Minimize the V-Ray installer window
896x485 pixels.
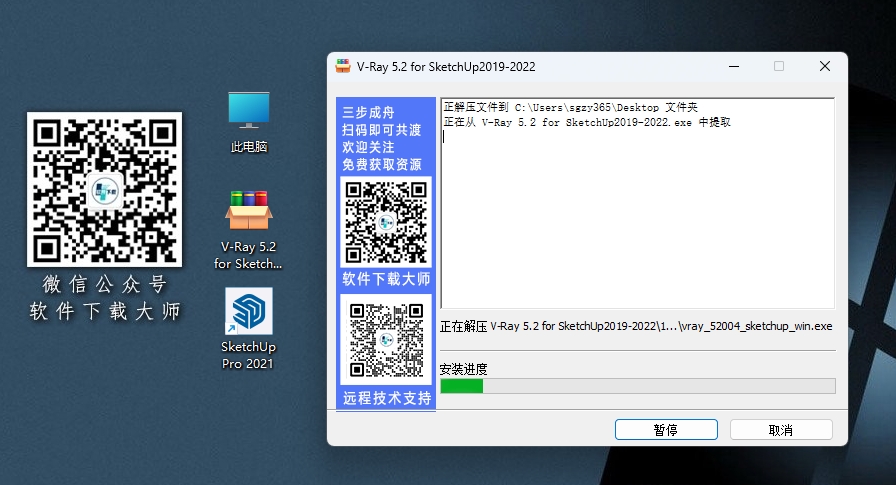click(x=734, y=66)
